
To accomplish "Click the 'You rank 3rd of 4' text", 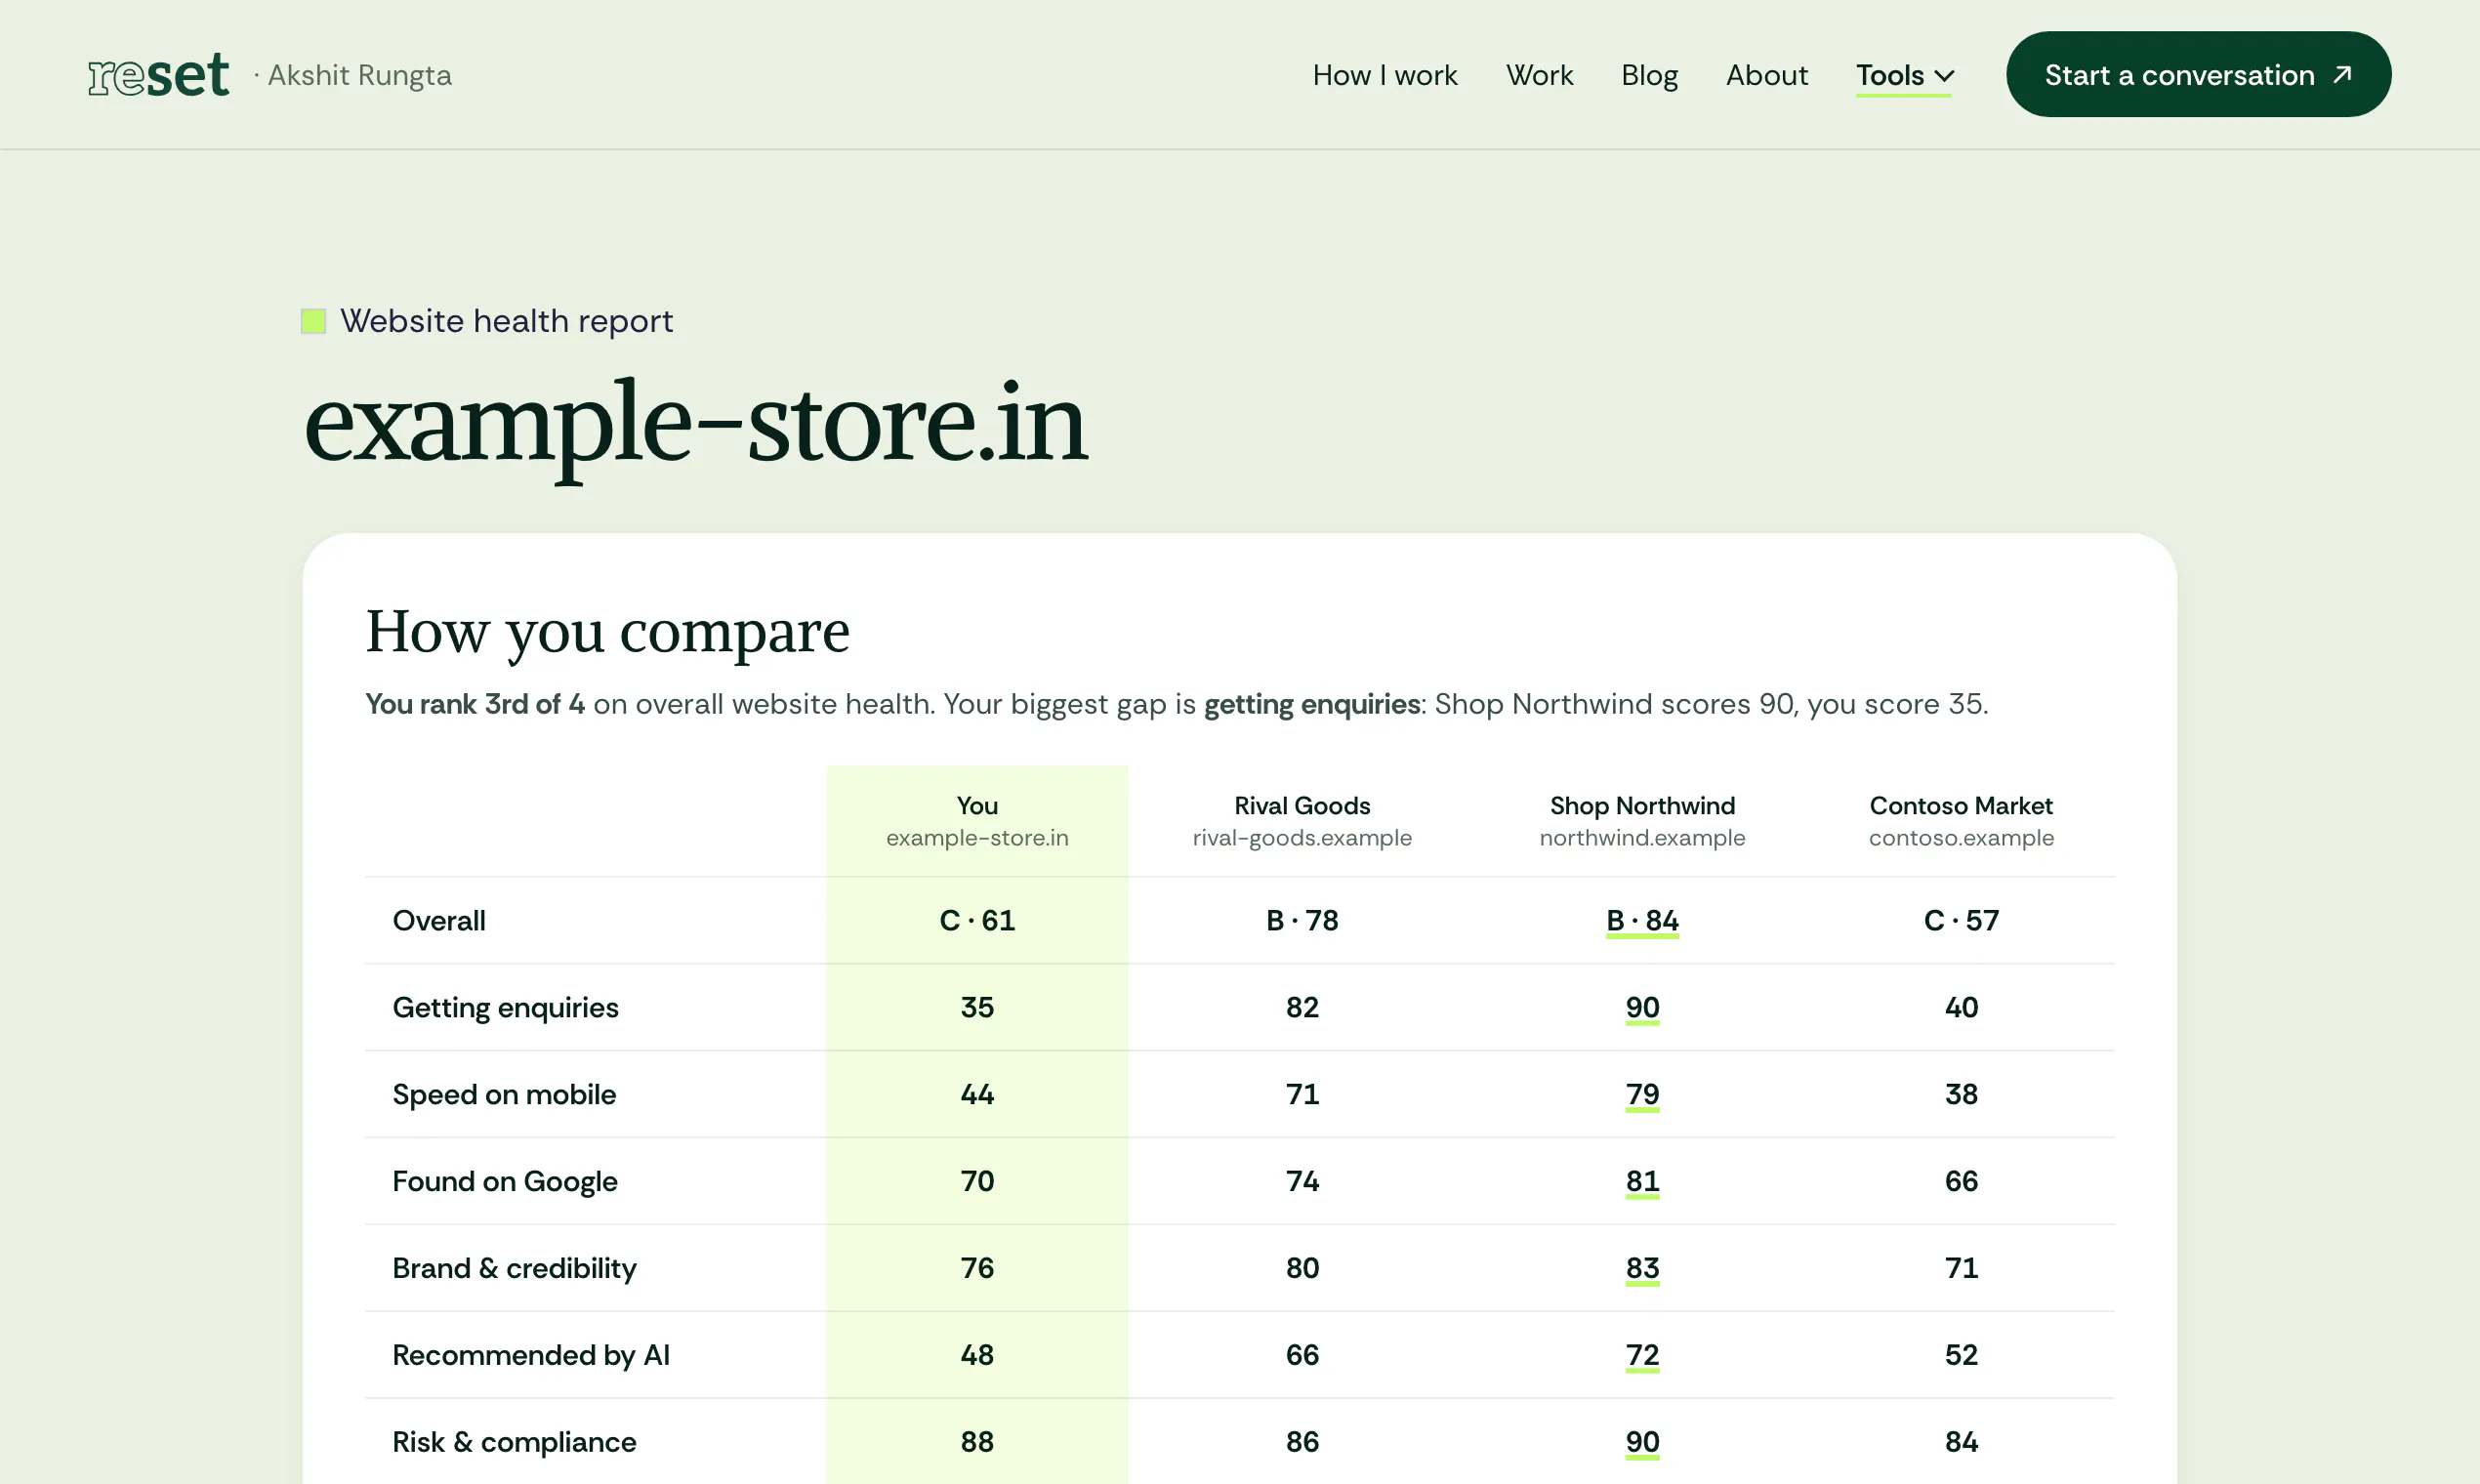I will point(475,704).
